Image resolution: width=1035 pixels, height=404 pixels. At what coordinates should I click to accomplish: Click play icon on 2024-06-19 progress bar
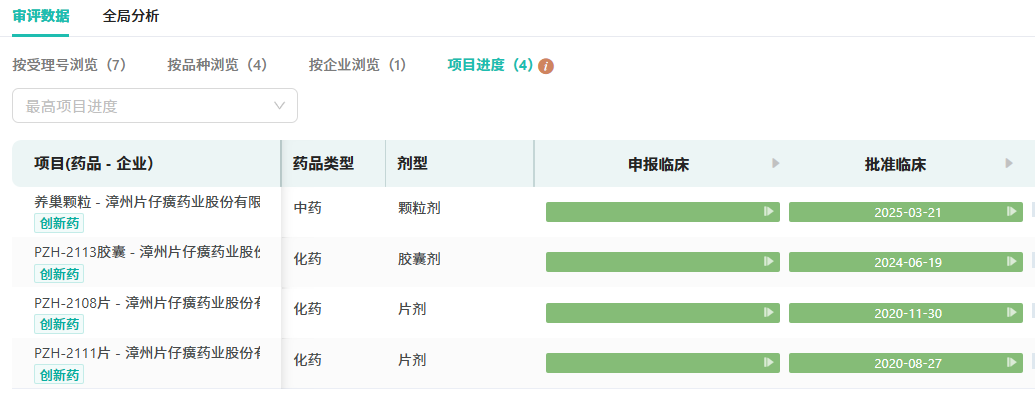pyautogui.click(x=1011, y=262)
